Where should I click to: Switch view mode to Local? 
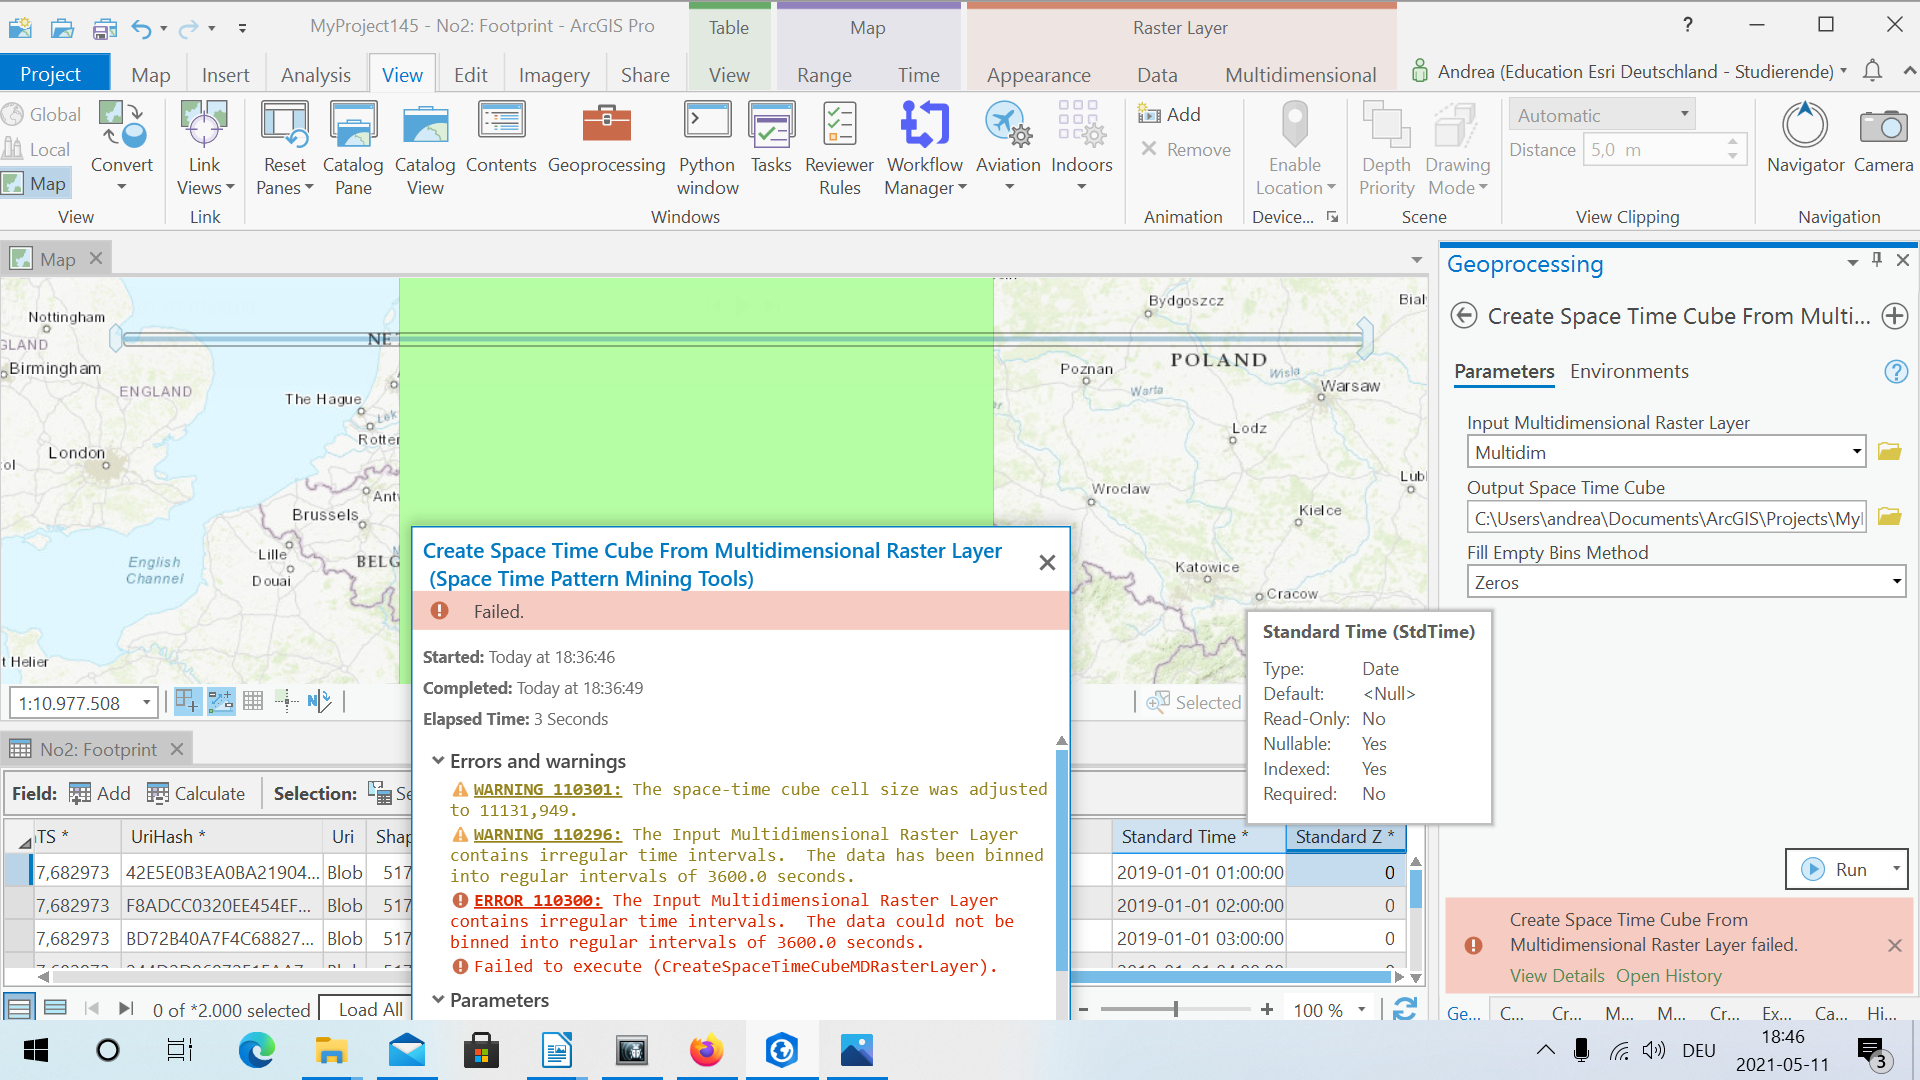click(38, 149)
